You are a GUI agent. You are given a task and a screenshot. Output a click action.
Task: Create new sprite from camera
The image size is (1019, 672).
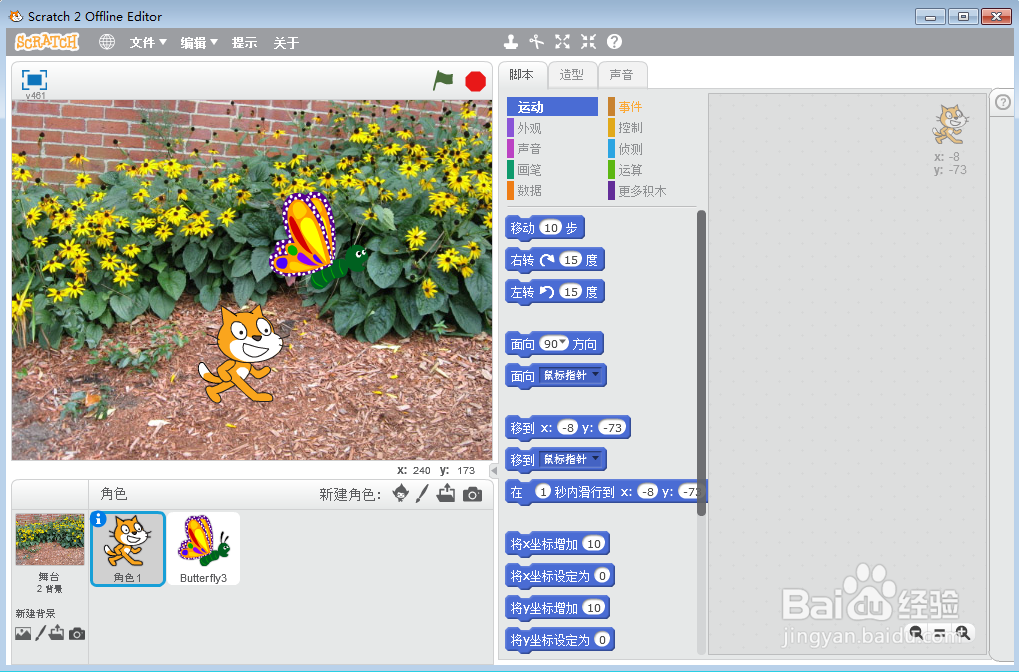[472, 495]
